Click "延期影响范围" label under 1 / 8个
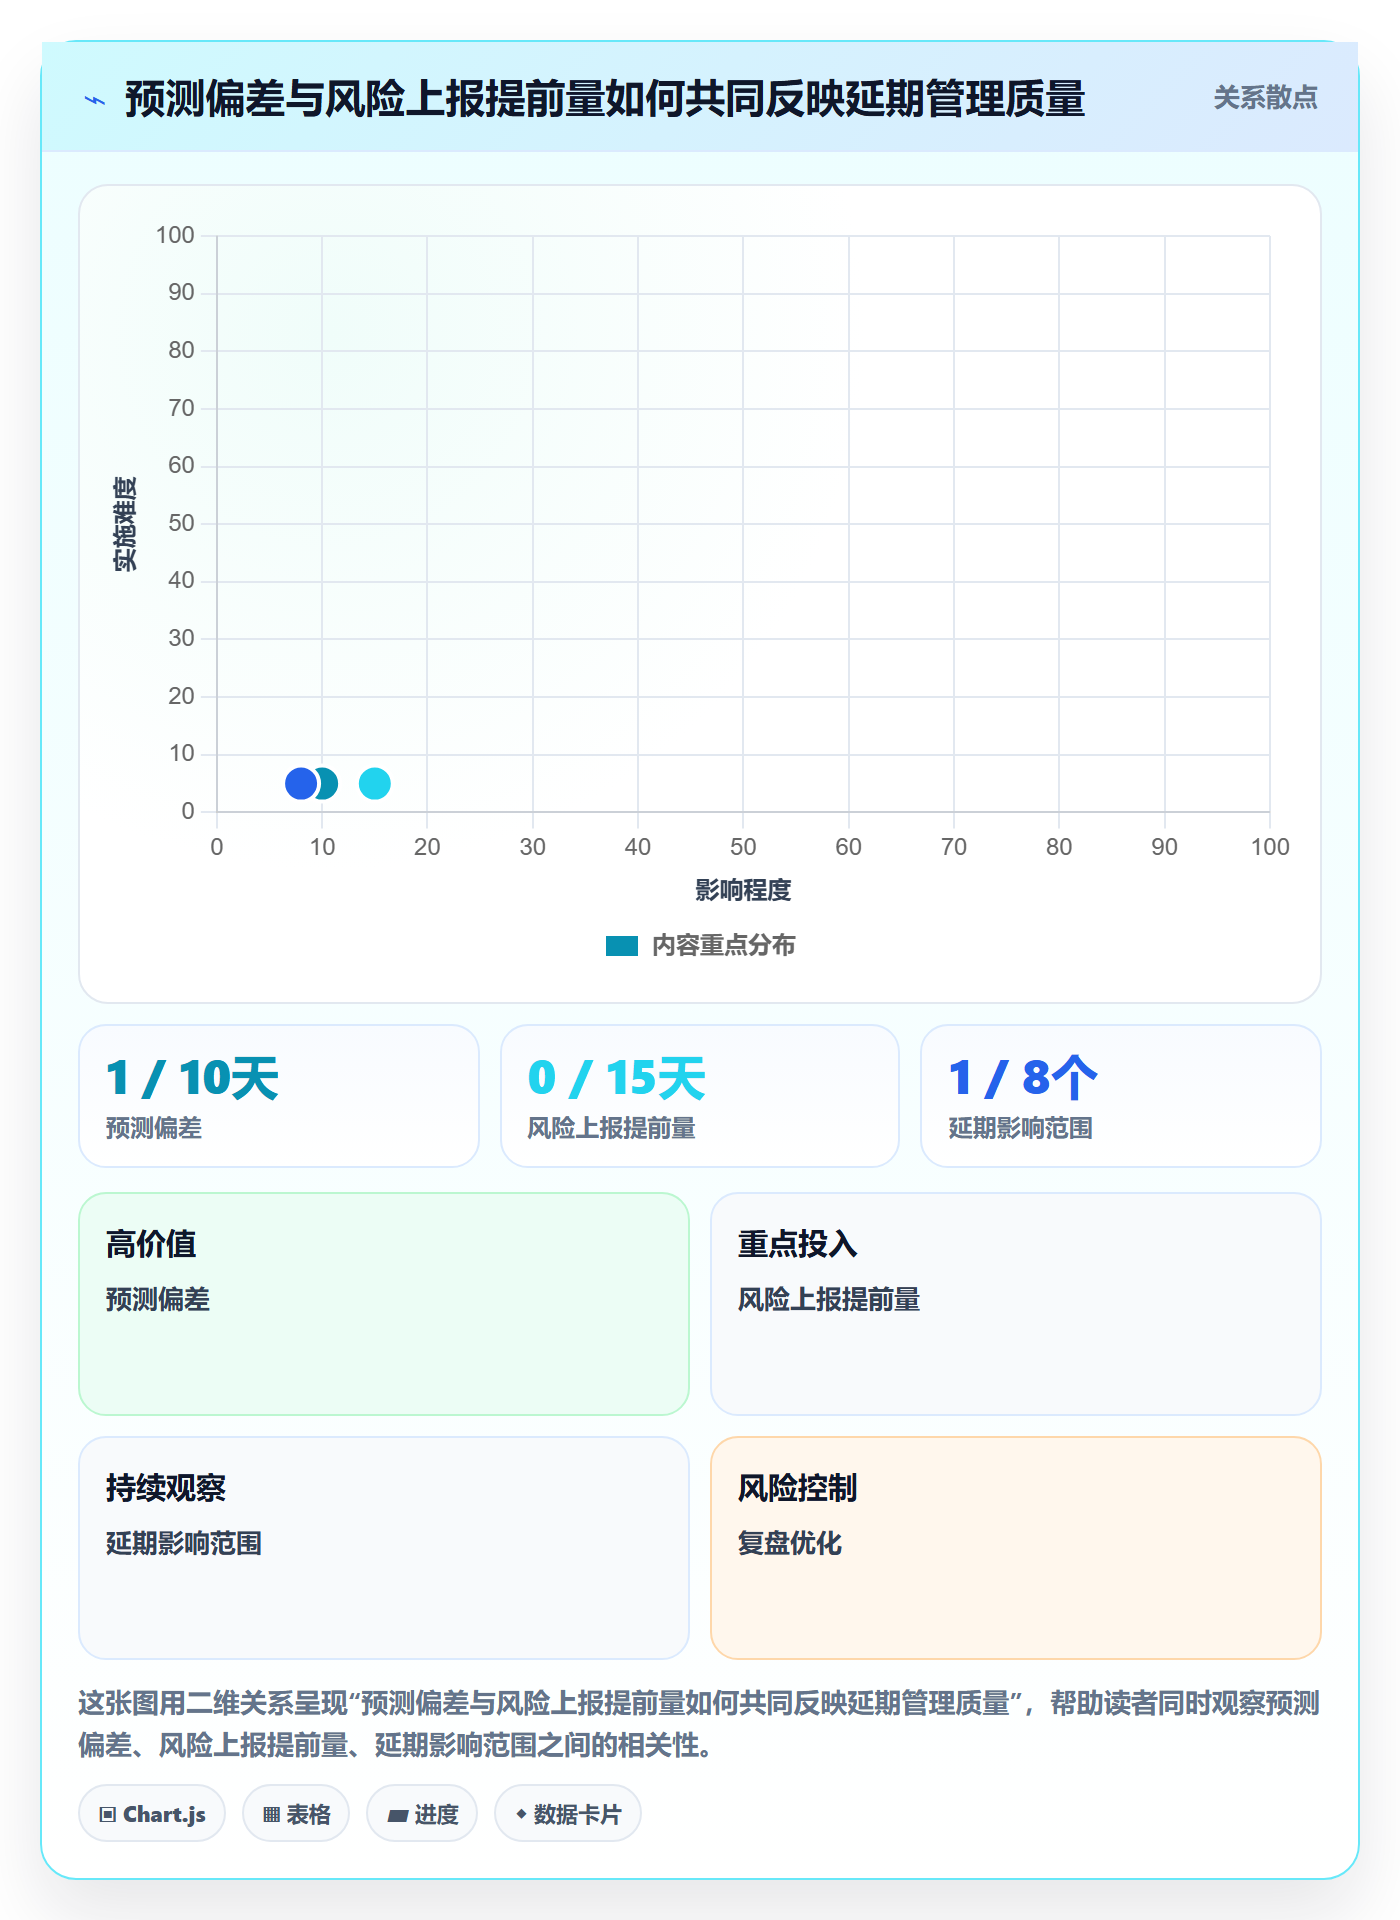Screen dimensions: 1400x1920 click(1021, 1129)
